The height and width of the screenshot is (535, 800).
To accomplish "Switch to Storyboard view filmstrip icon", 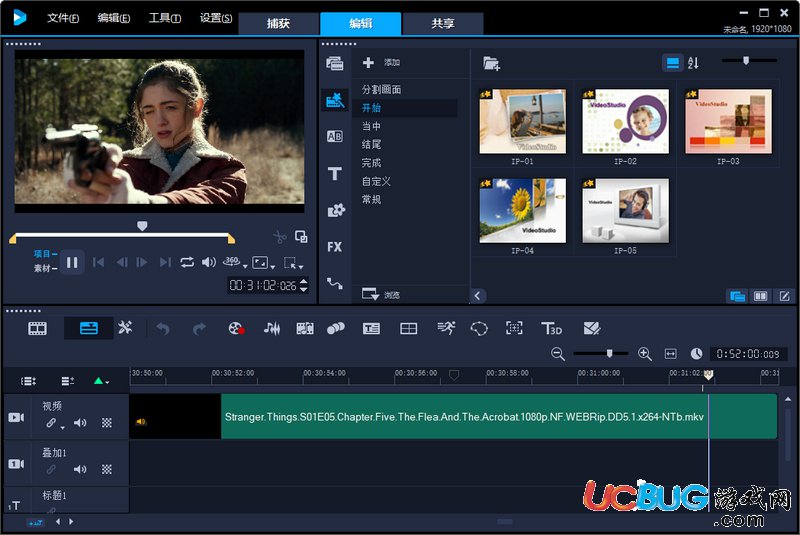I will point(37,328).
